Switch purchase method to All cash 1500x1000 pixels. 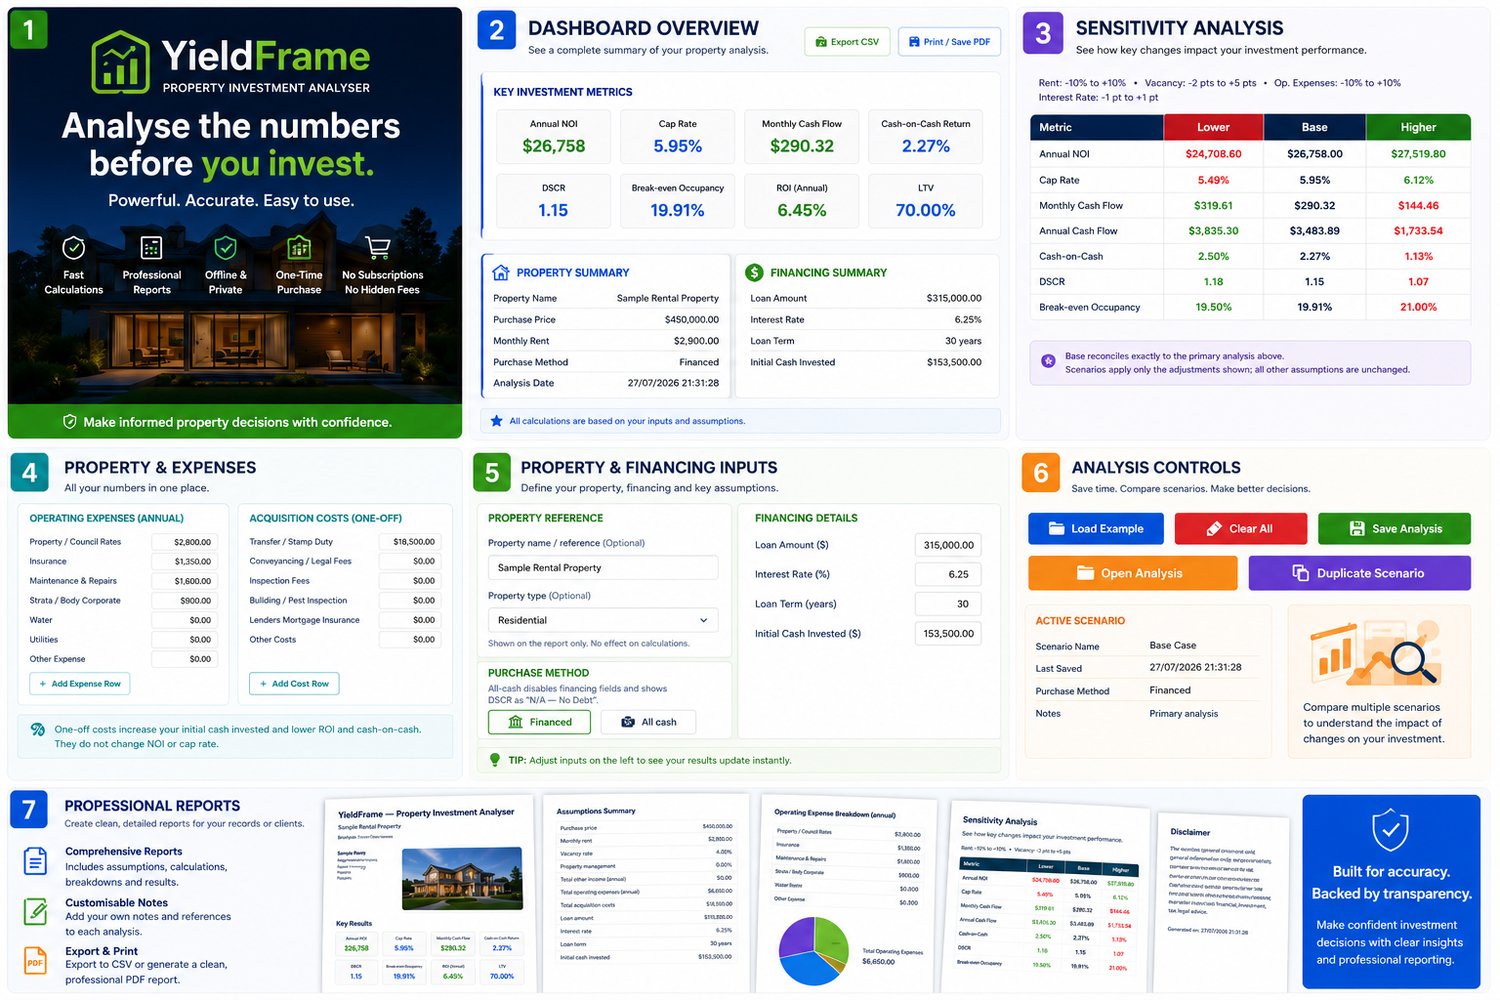click(649, 722)
